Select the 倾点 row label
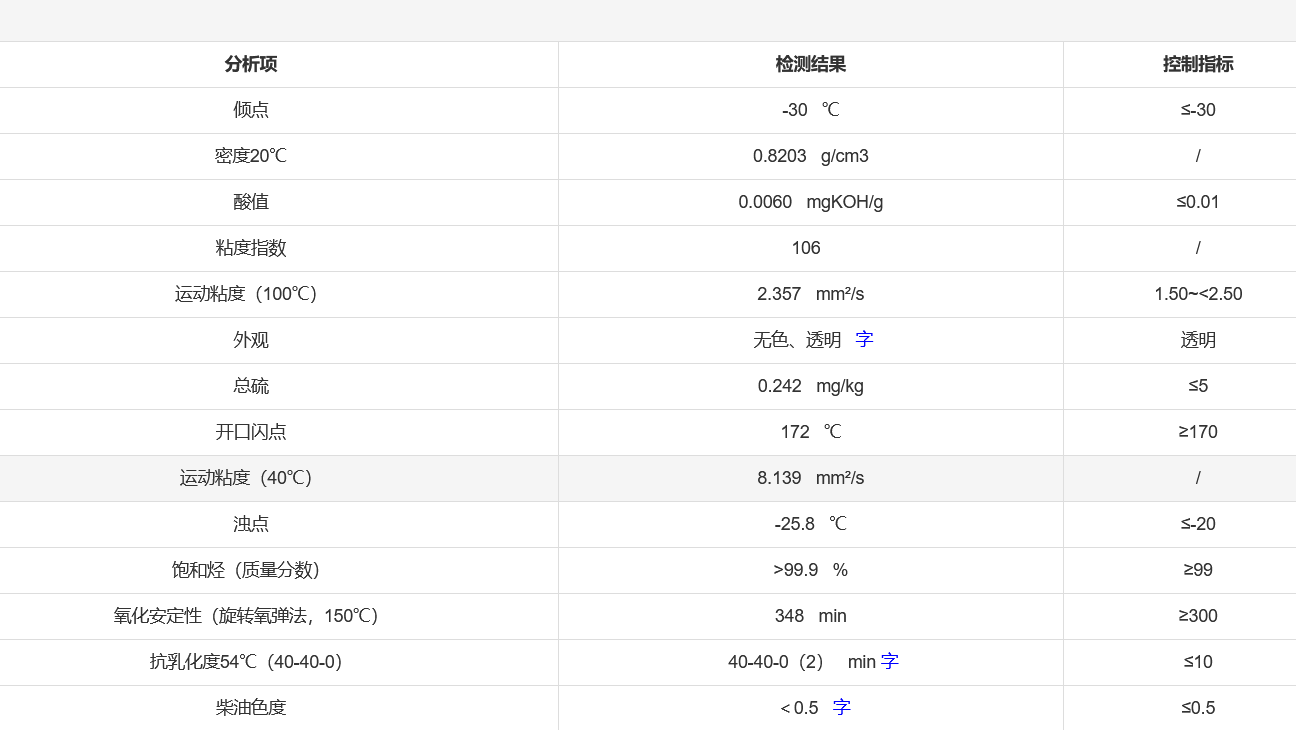The image size is (1296, 730). tap(251, 110)
